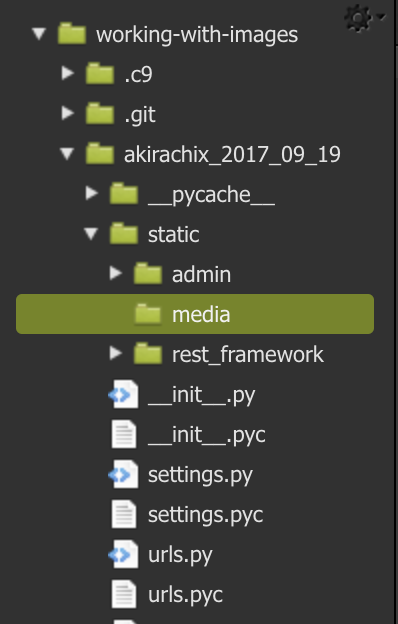
Task: Expand the admin folder arrow
Action: click(115, 273)
